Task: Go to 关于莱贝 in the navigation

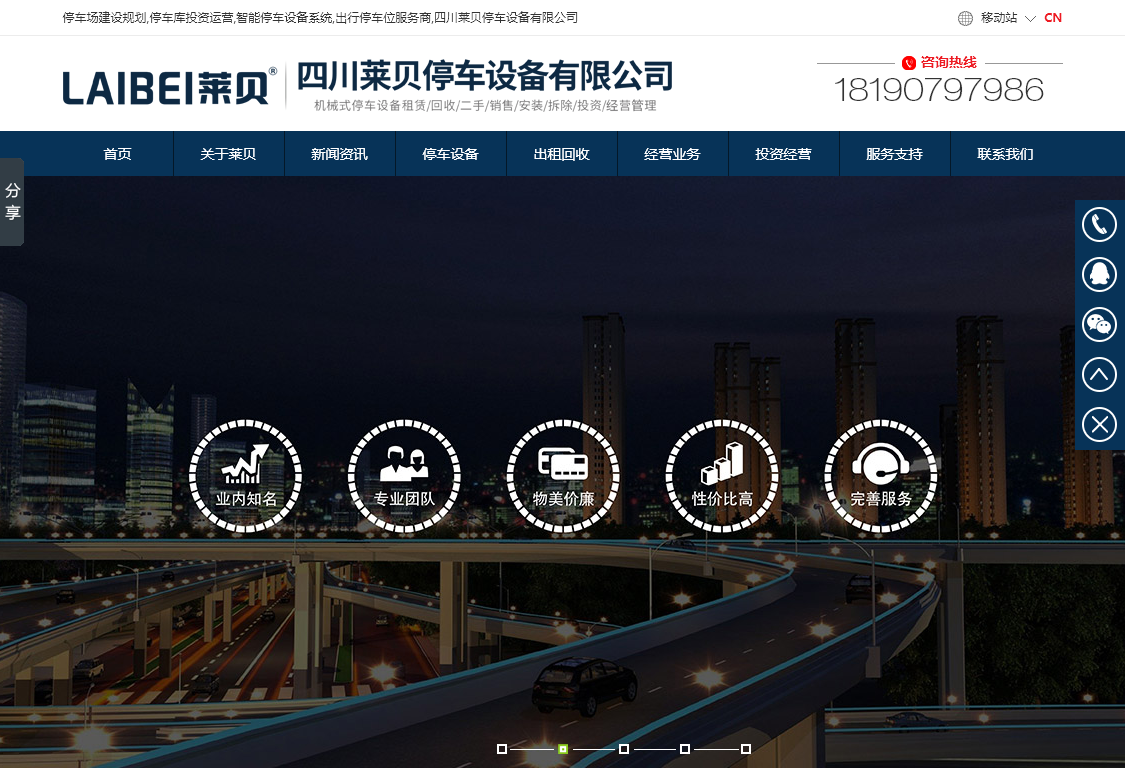Action: point(229,154)
